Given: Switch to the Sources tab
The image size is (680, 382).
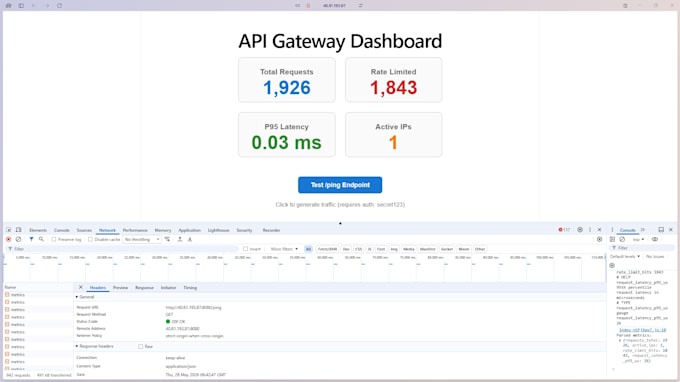Looking at the screenshot, I should (84, 230).
